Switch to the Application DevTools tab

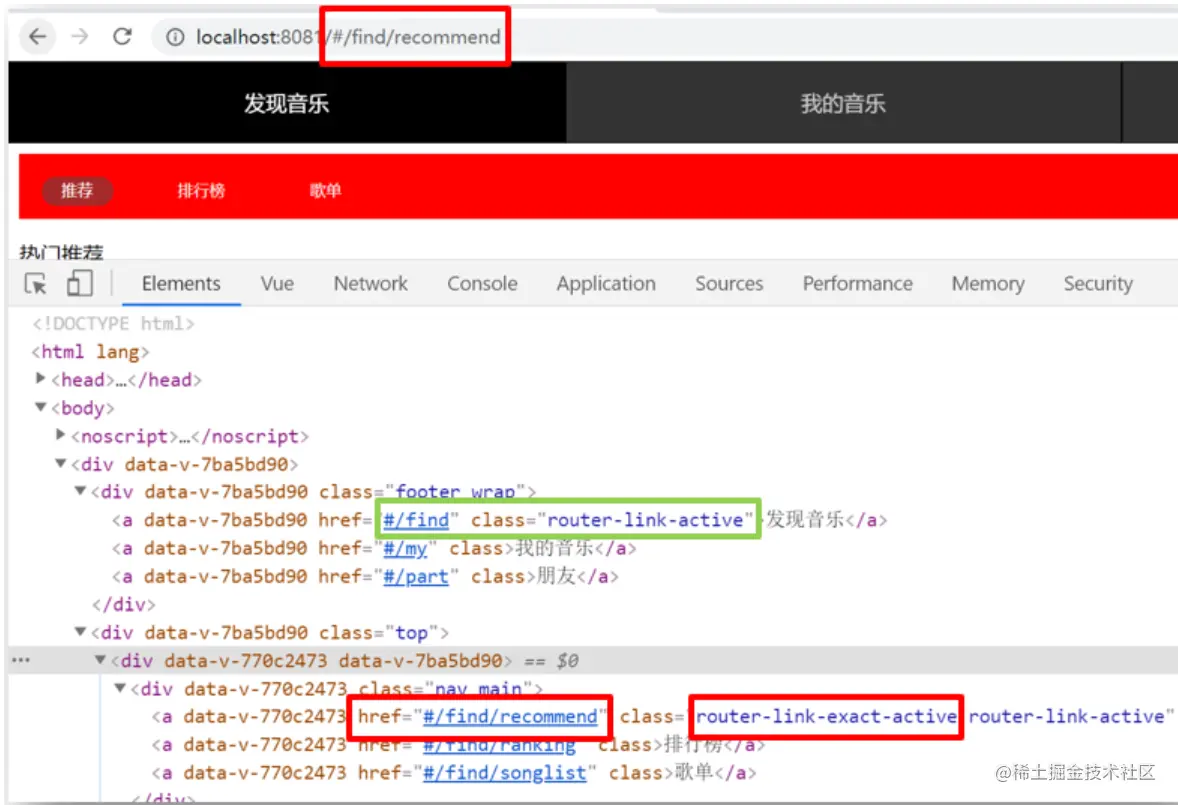coord(606,284)
